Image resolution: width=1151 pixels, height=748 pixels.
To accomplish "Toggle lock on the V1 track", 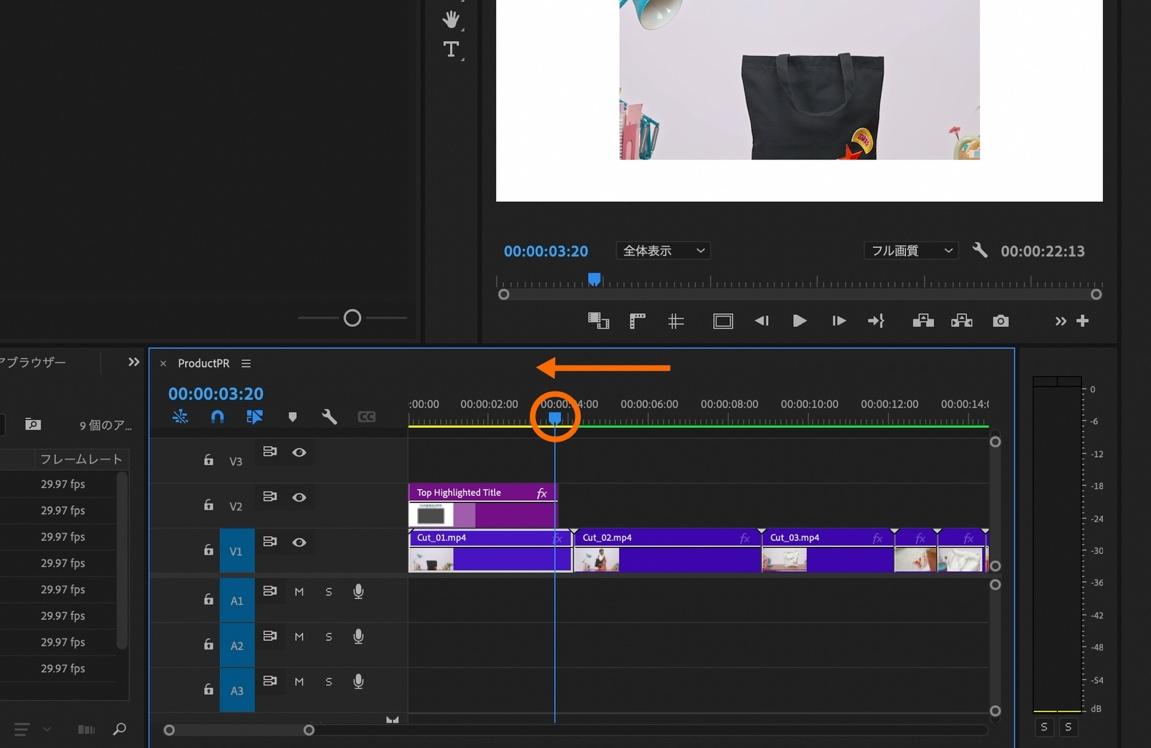I will coord(208,550).
